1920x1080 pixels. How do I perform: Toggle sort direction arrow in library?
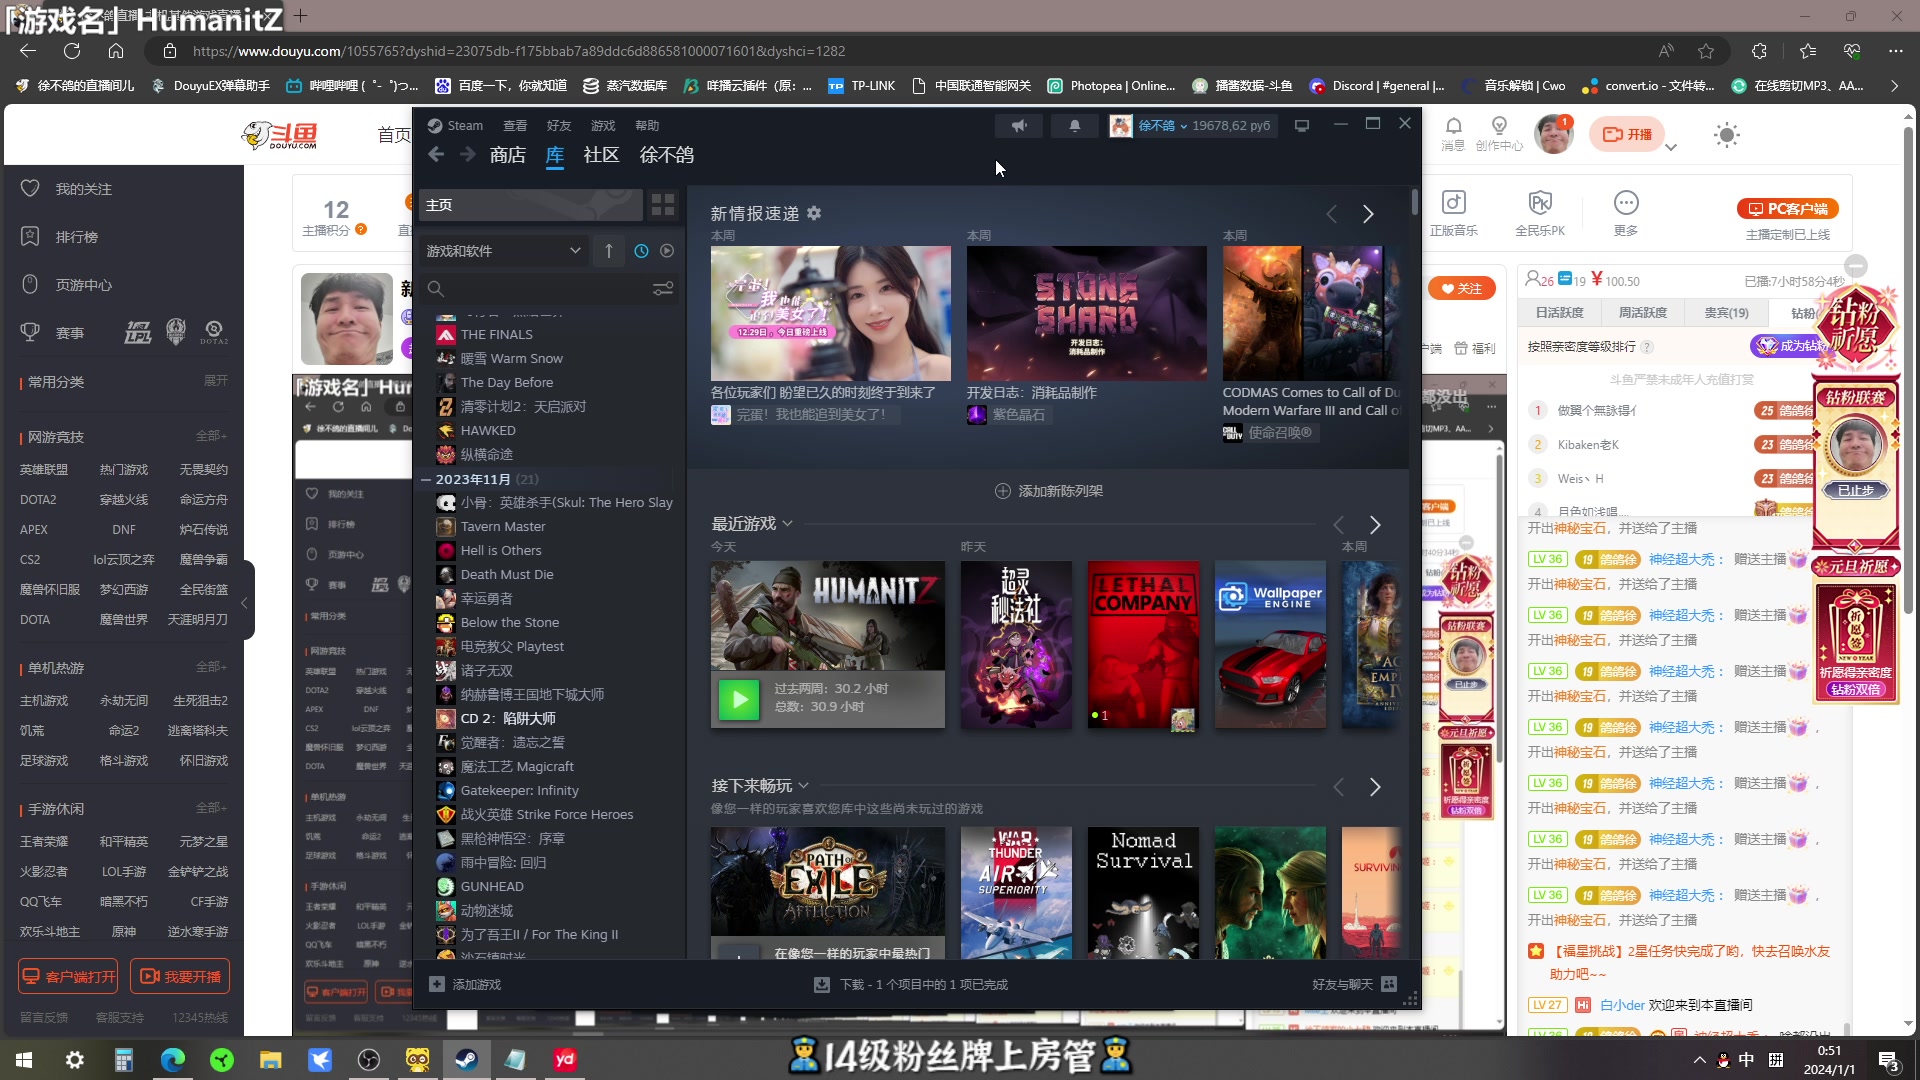(608, 251)
